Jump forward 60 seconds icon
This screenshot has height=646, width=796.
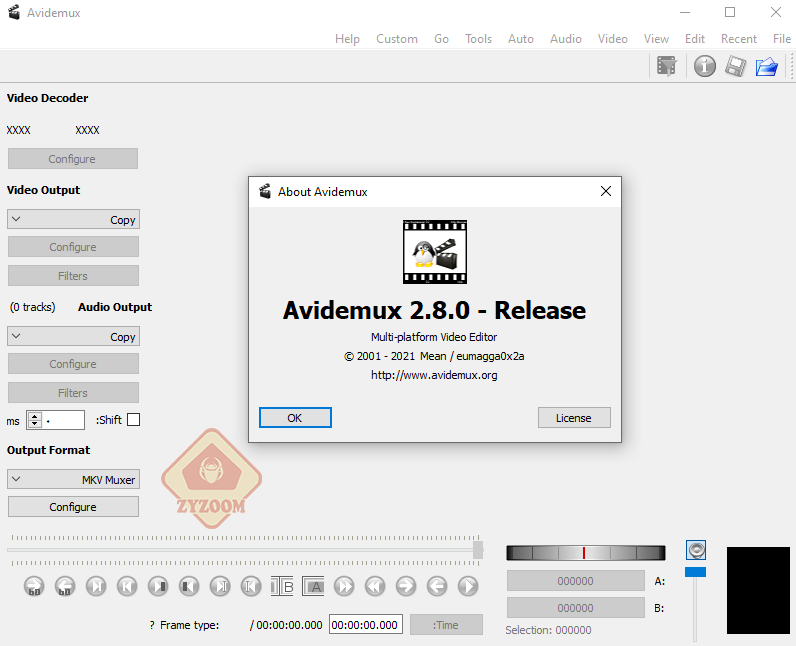tap(34, 586)
